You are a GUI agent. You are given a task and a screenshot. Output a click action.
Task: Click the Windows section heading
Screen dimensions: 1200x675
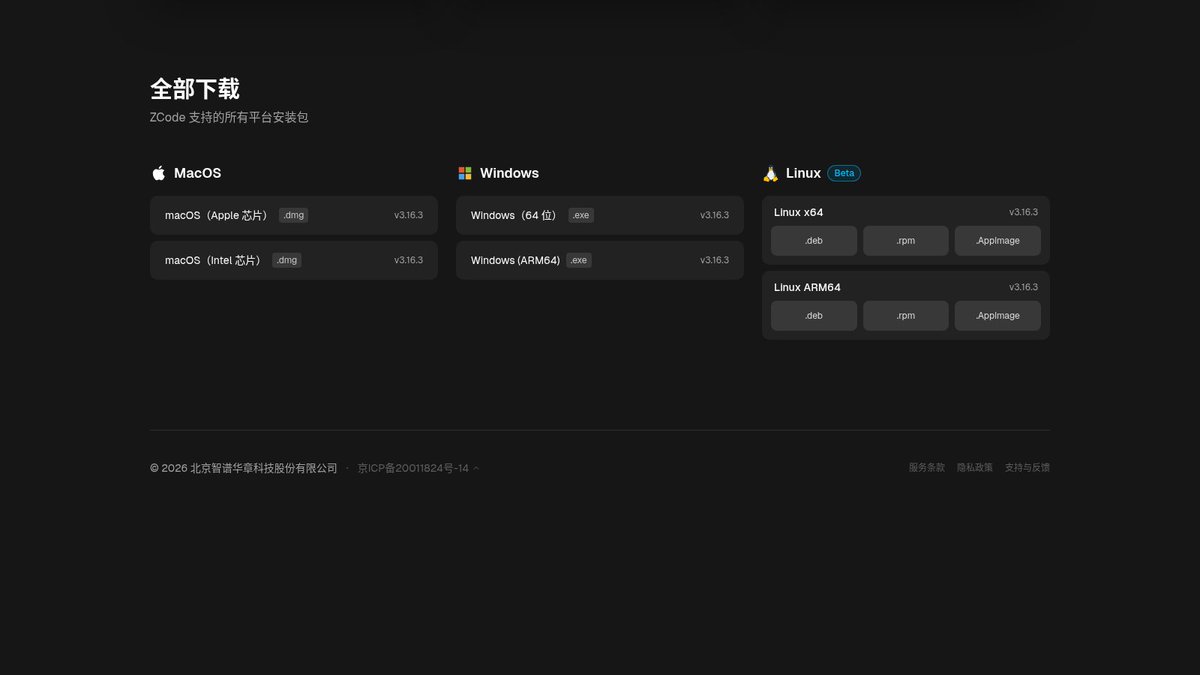pyautogui.click(x=509, y=173)
